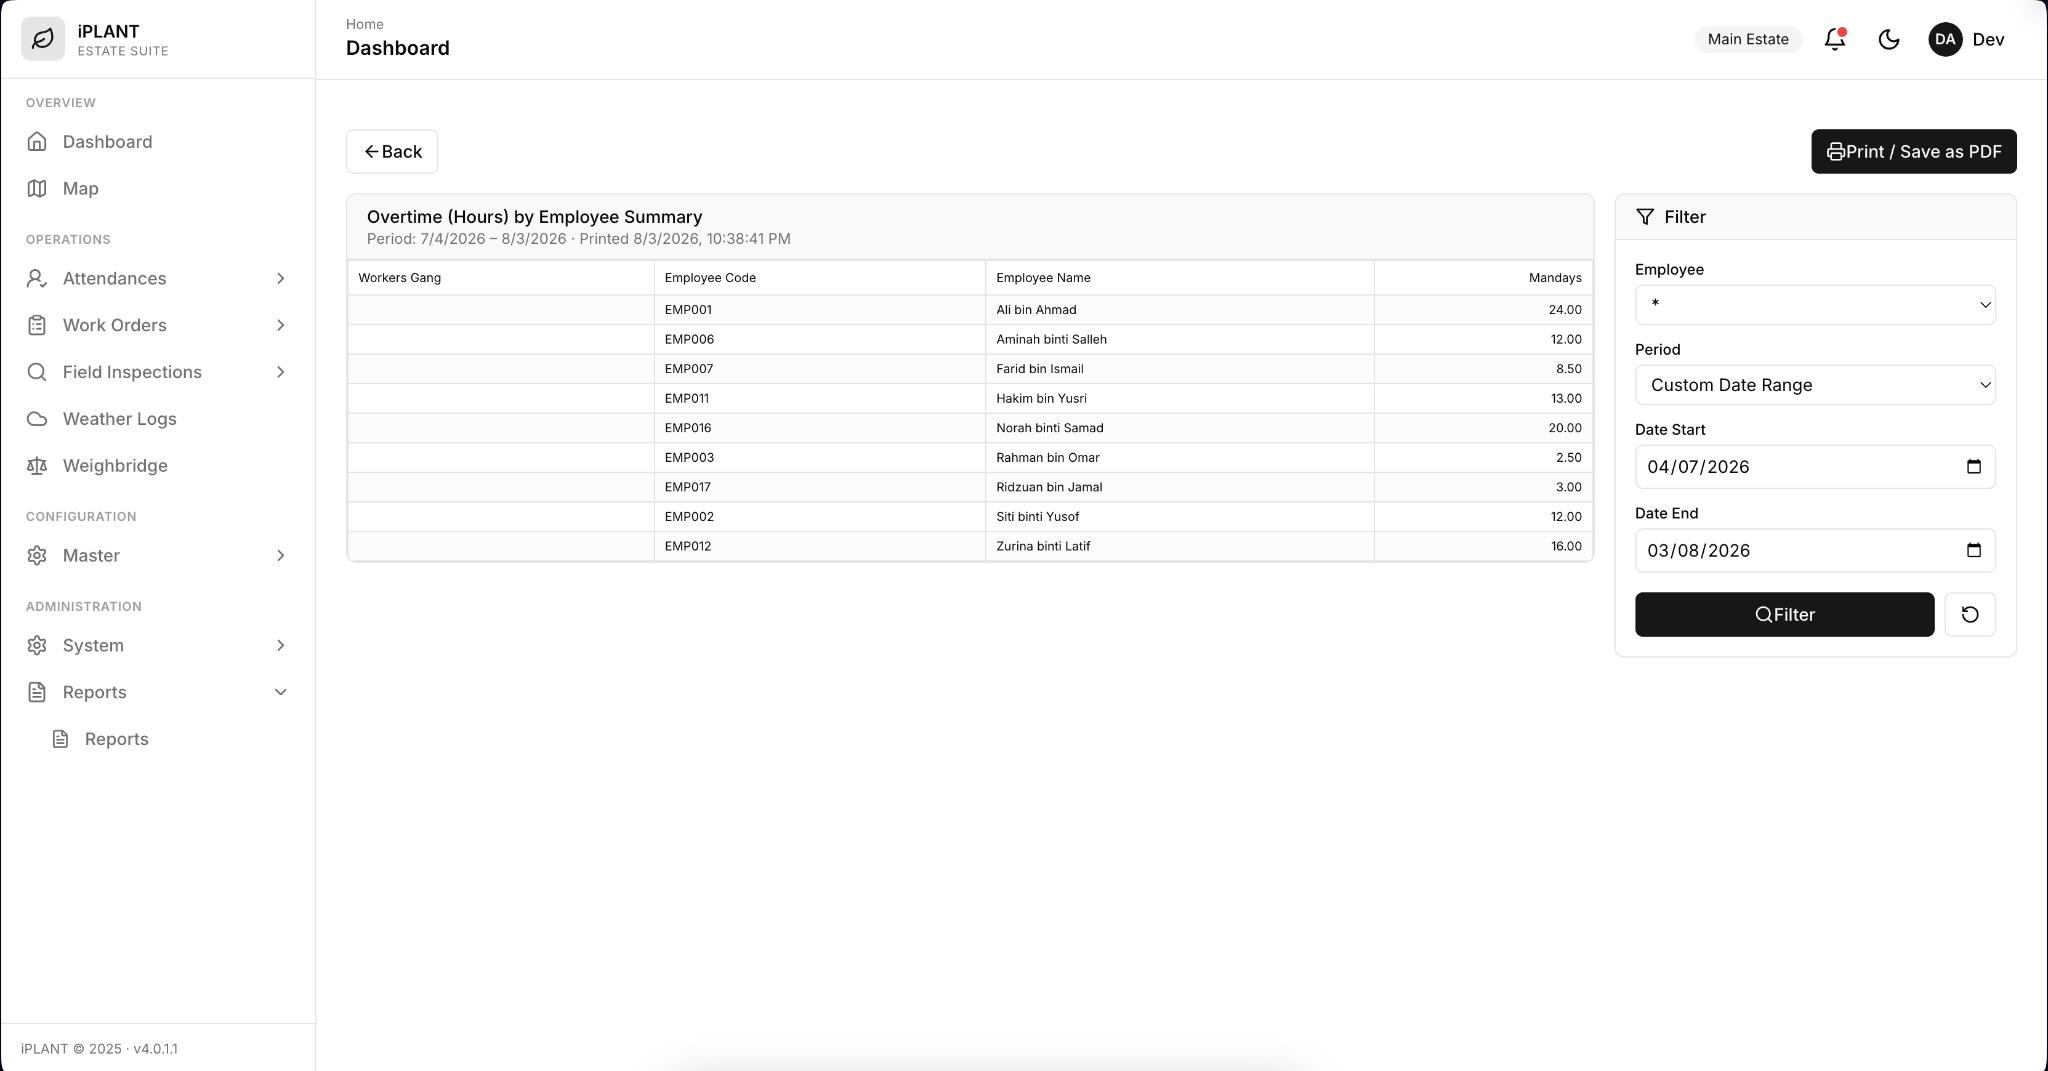2048x1071 pixels.
Task: Open the Period dropdown
Action: point(1815,385)
